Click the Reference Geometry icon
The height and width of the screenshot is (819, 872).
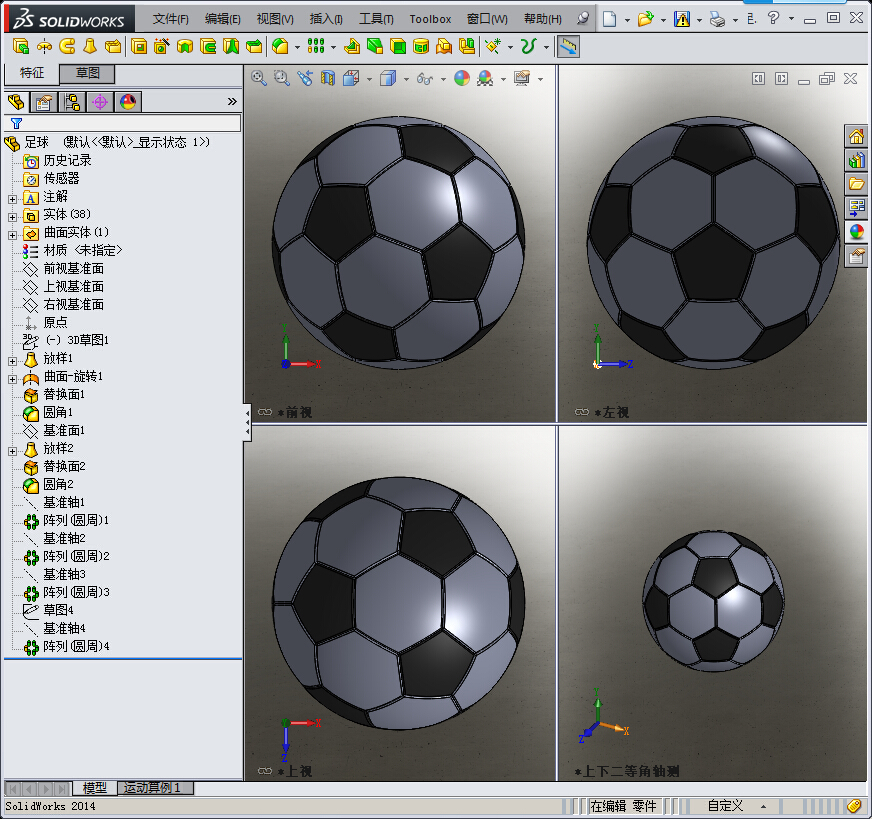(493, 47)
